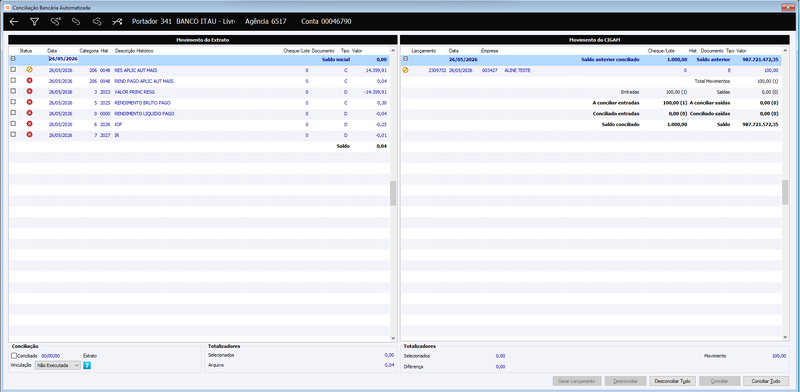Click the Cheque/Lote header in Extrato panel
The height and width of the screenshot is (392, 800).
(296, 51)
